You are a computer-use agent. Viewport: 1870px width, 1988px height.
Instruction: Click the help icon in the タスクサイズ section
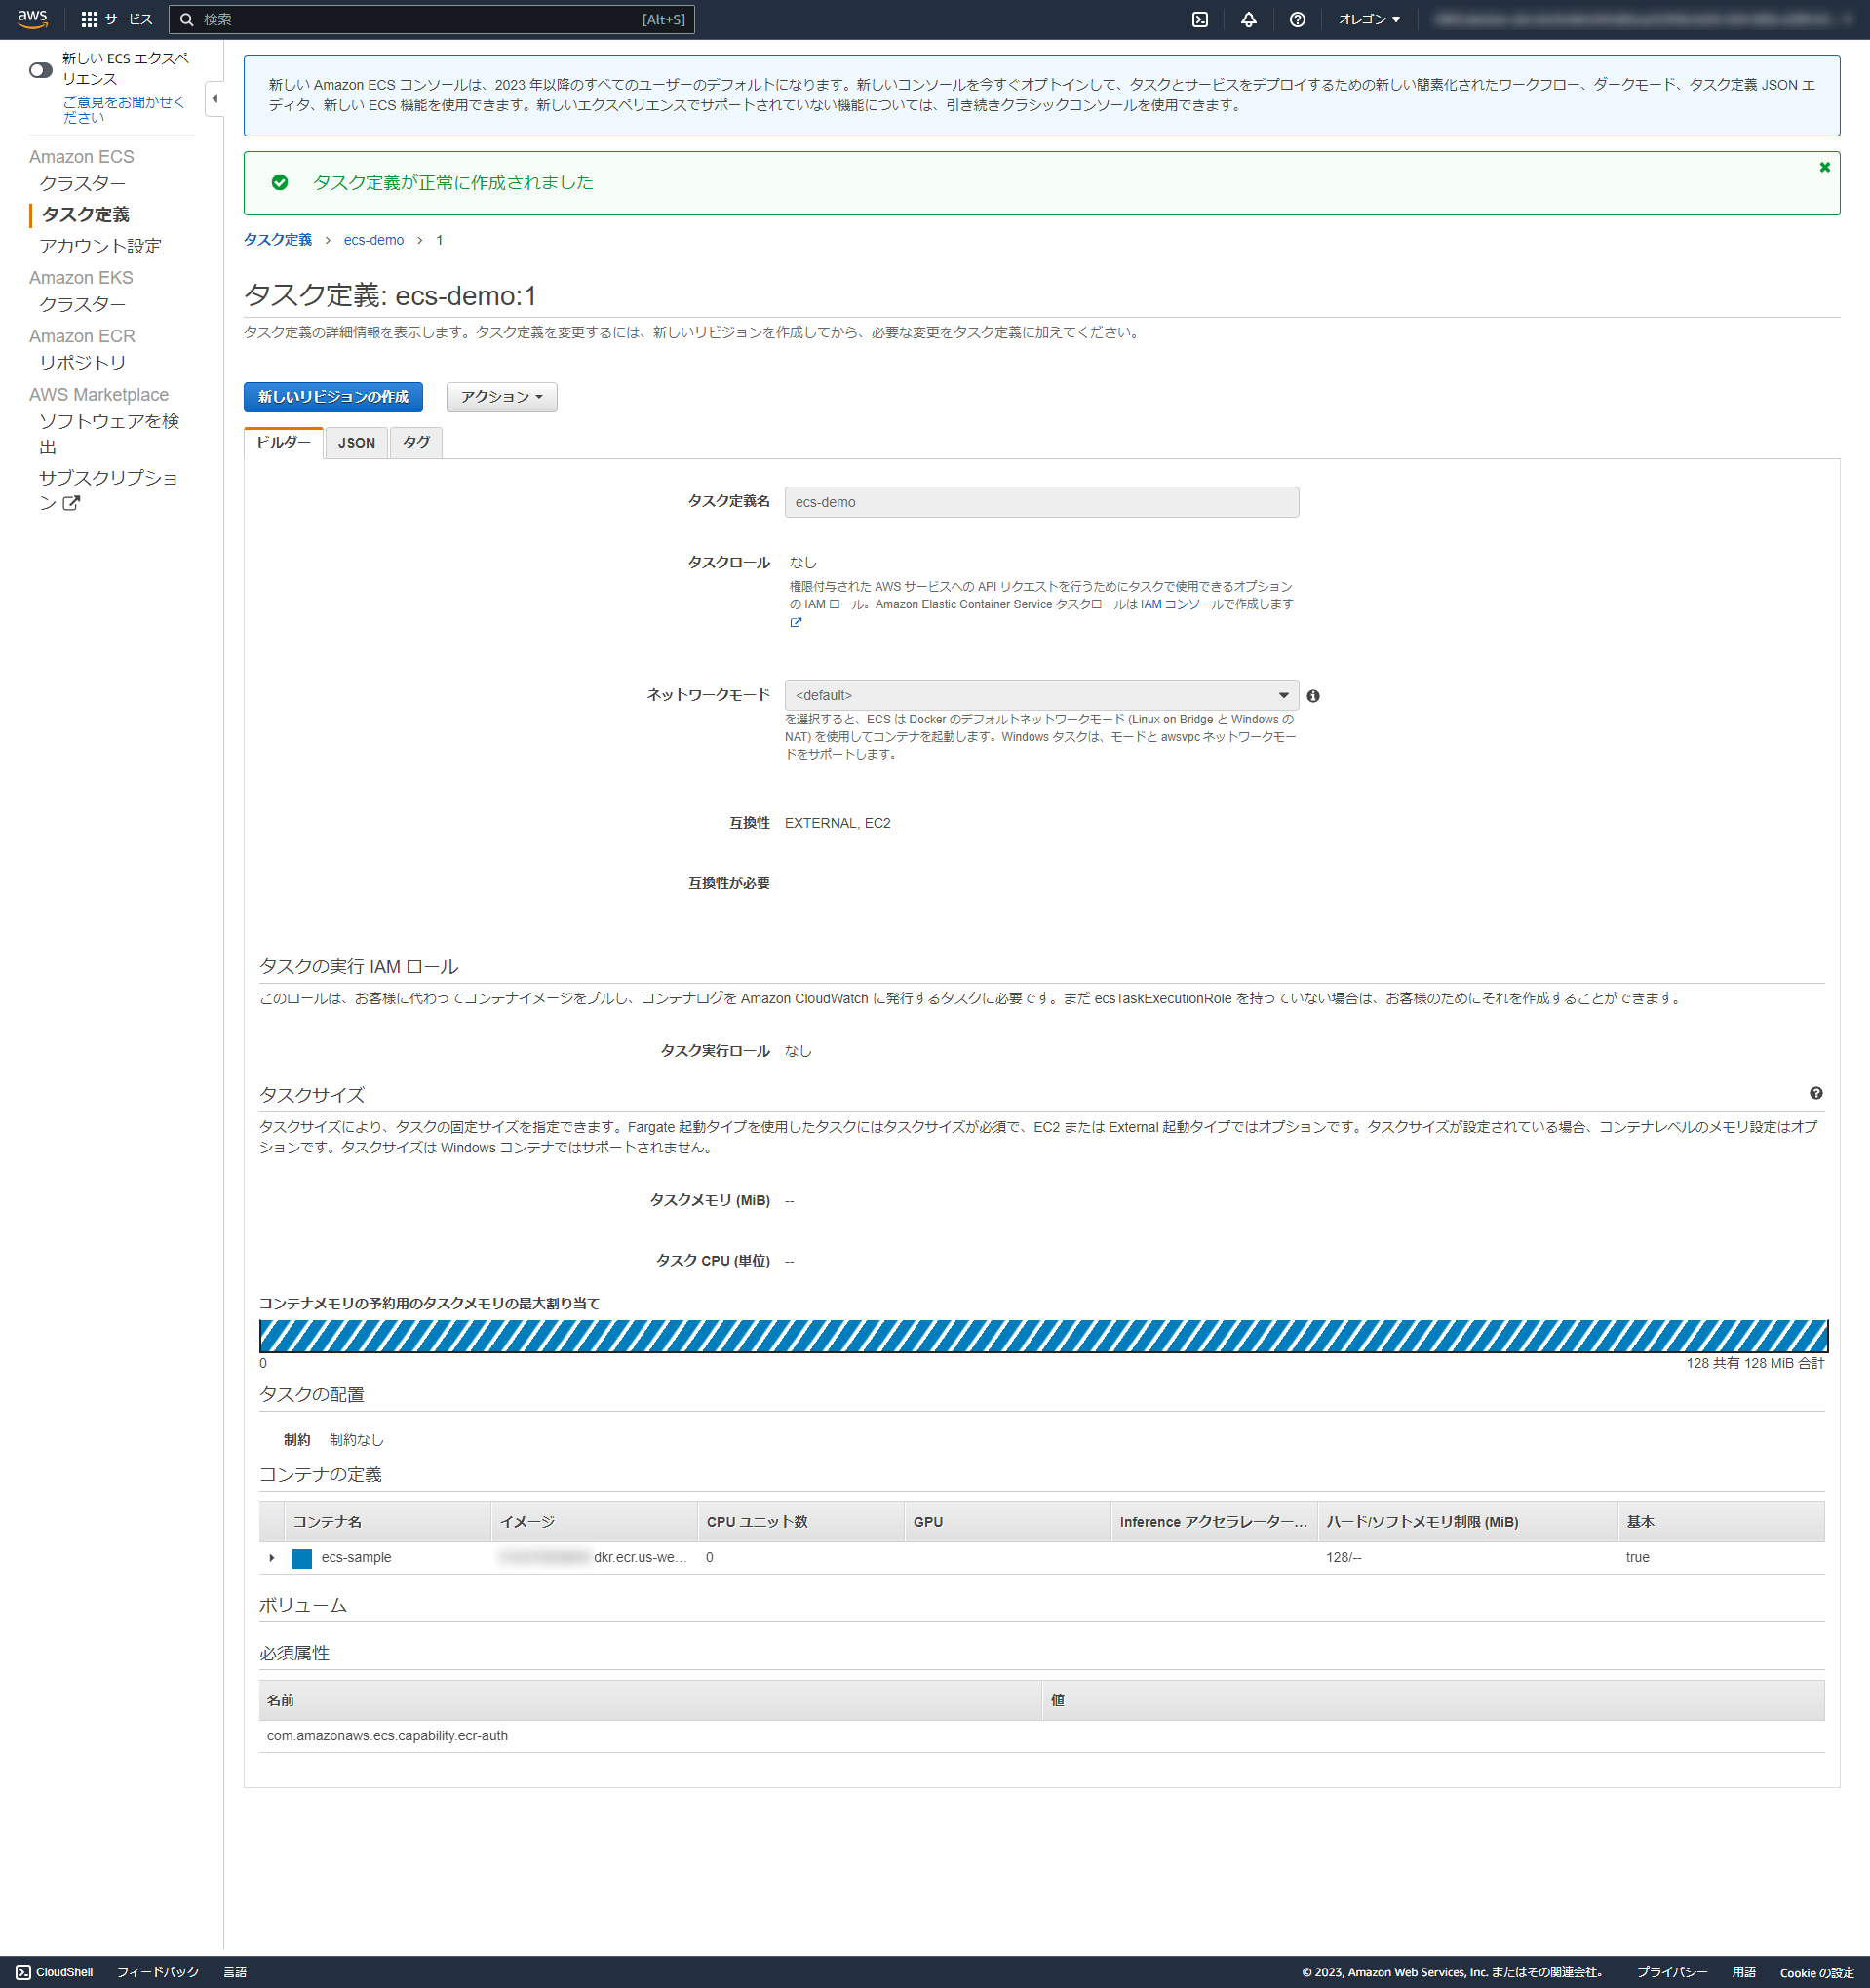tap(1817, 1093)
